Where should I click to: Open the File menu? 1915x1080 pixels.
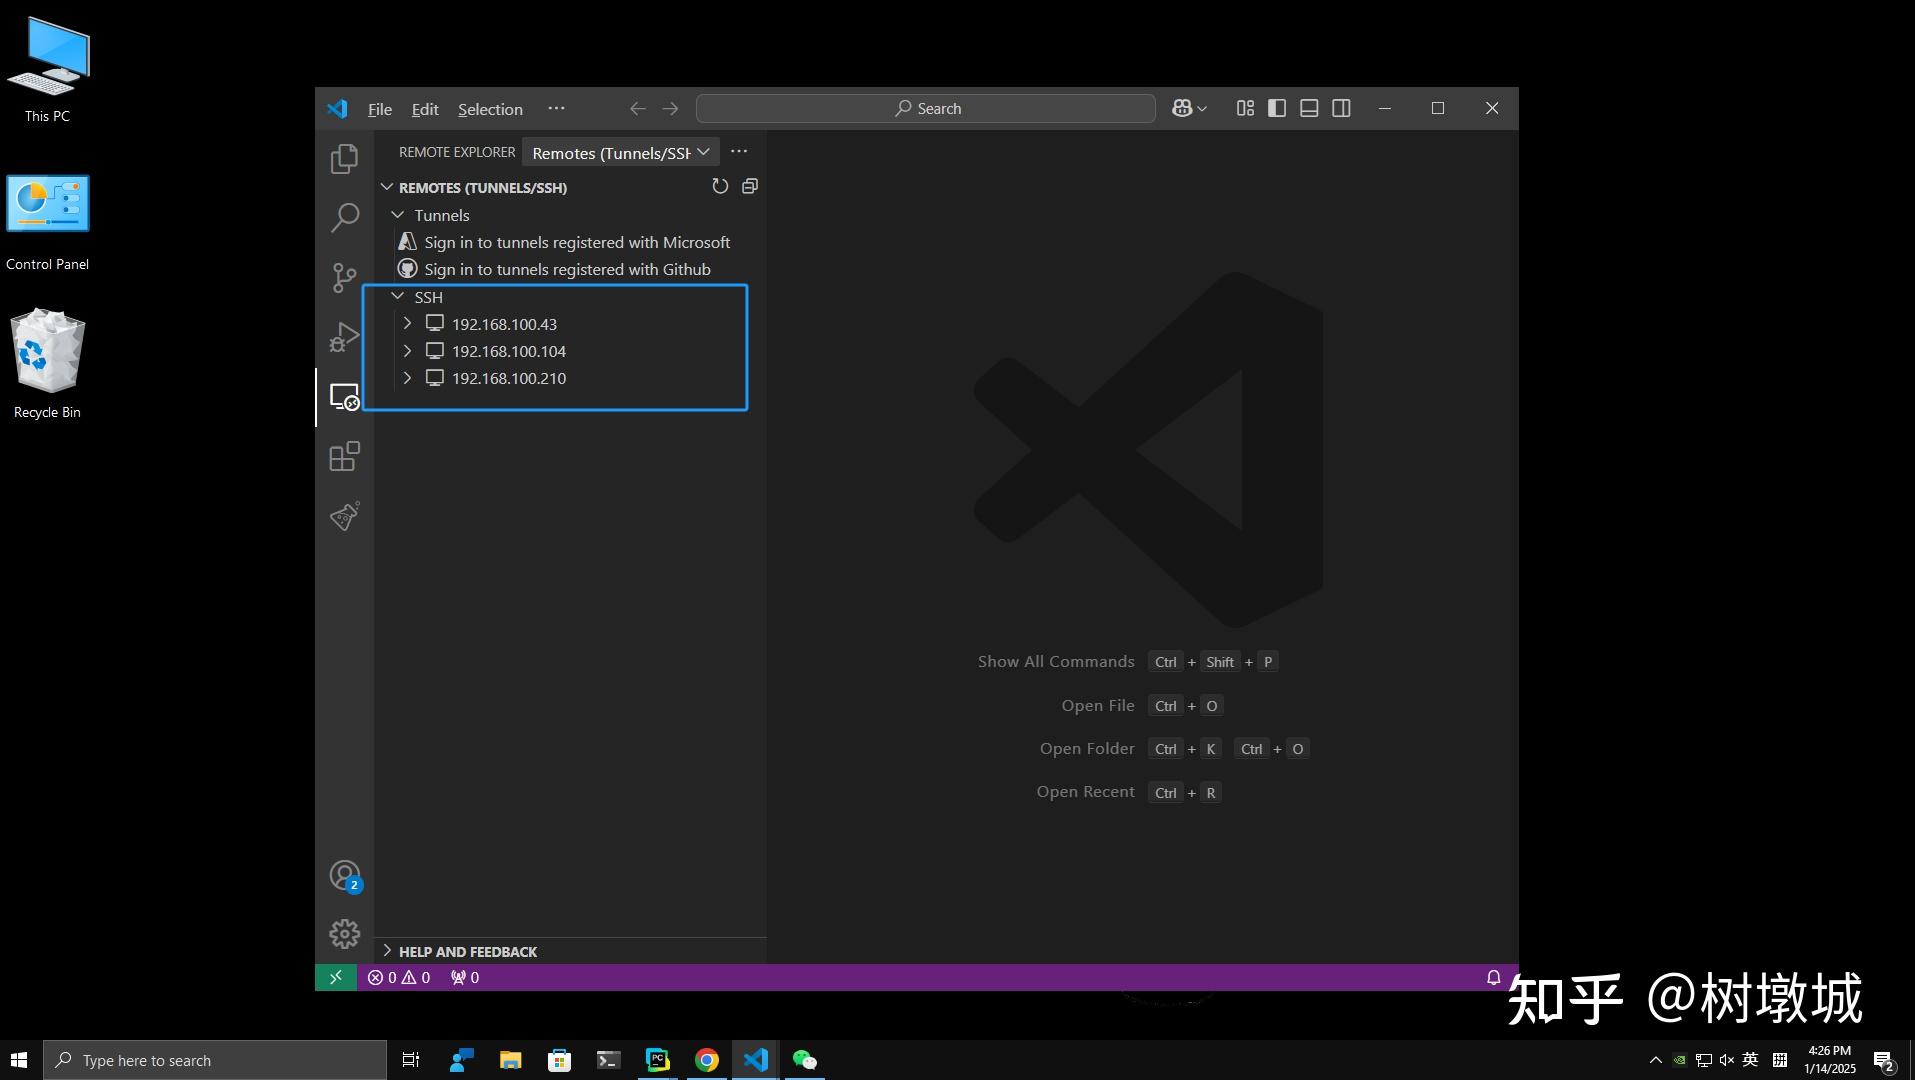tap(379, 109)
